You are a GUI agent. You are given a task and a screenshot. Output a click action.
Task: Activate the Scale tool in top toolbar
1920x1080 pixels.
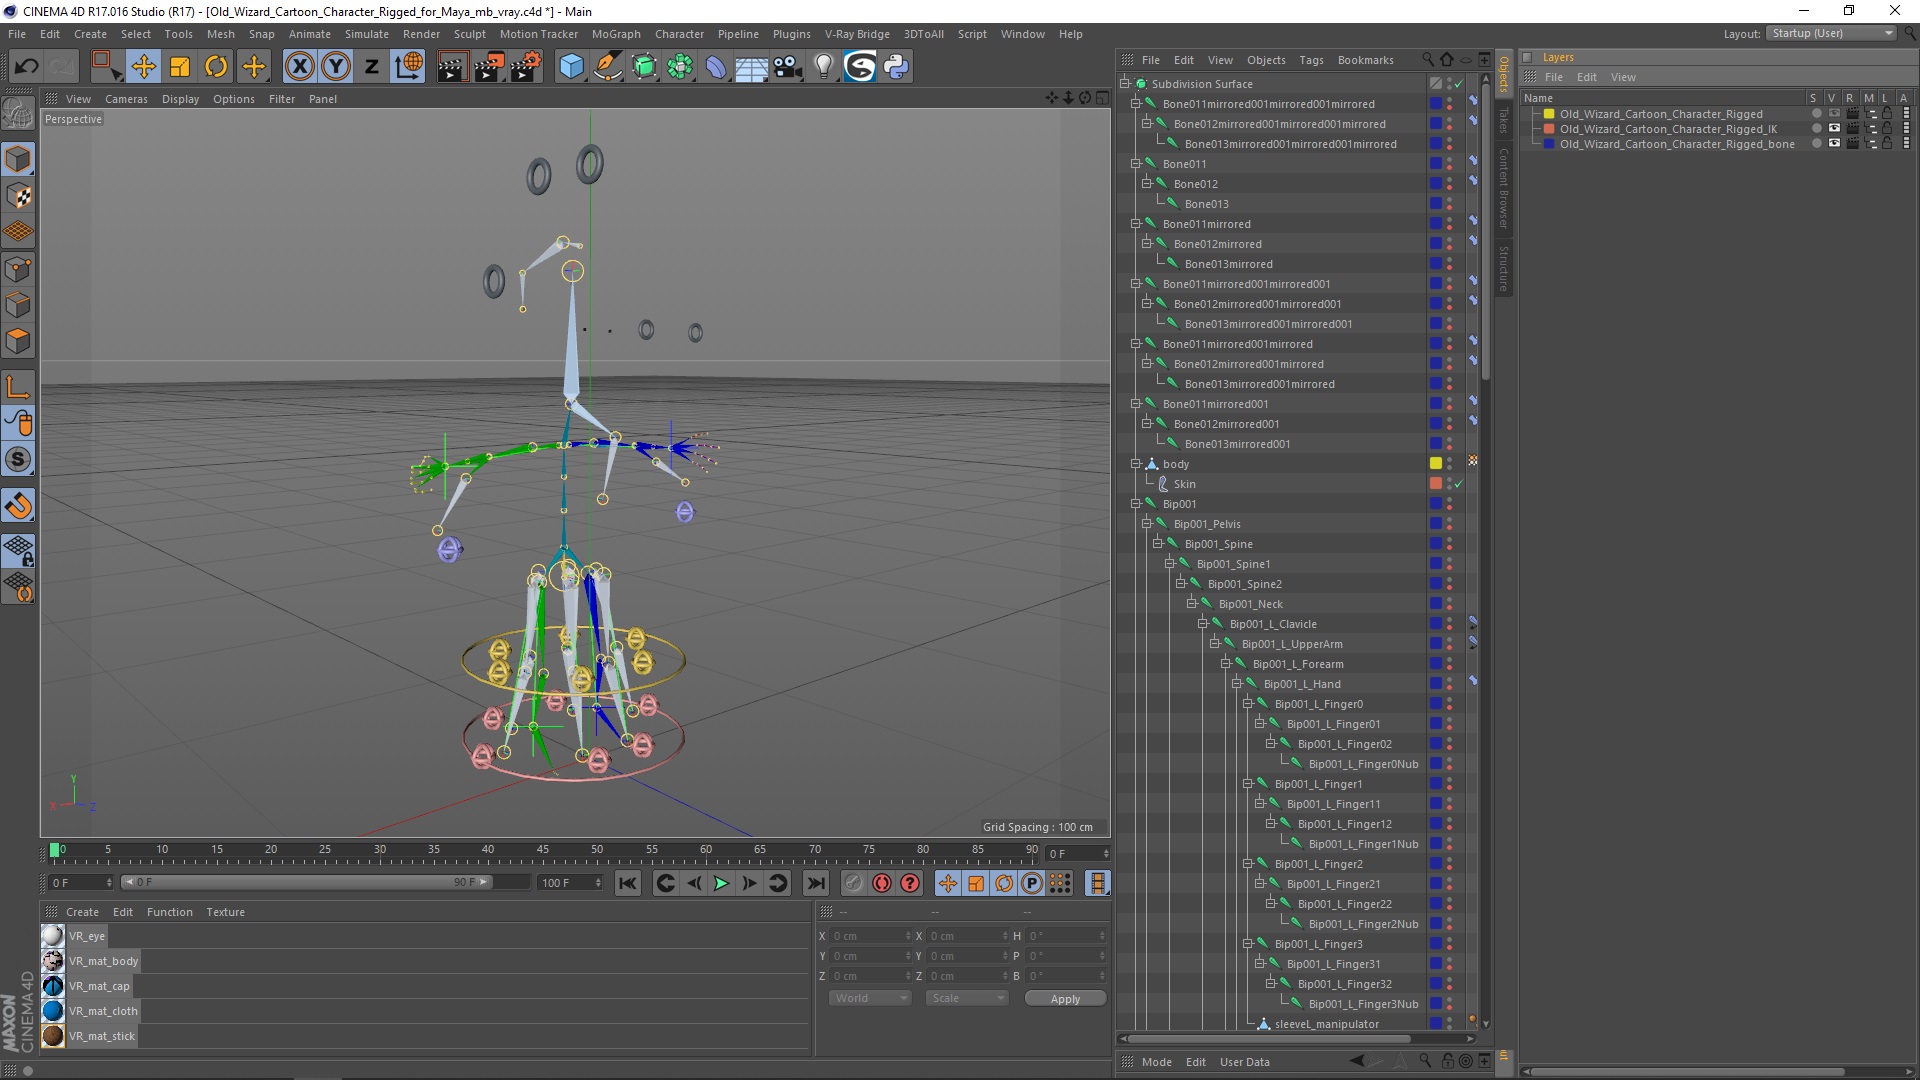(x=180, y=67)
